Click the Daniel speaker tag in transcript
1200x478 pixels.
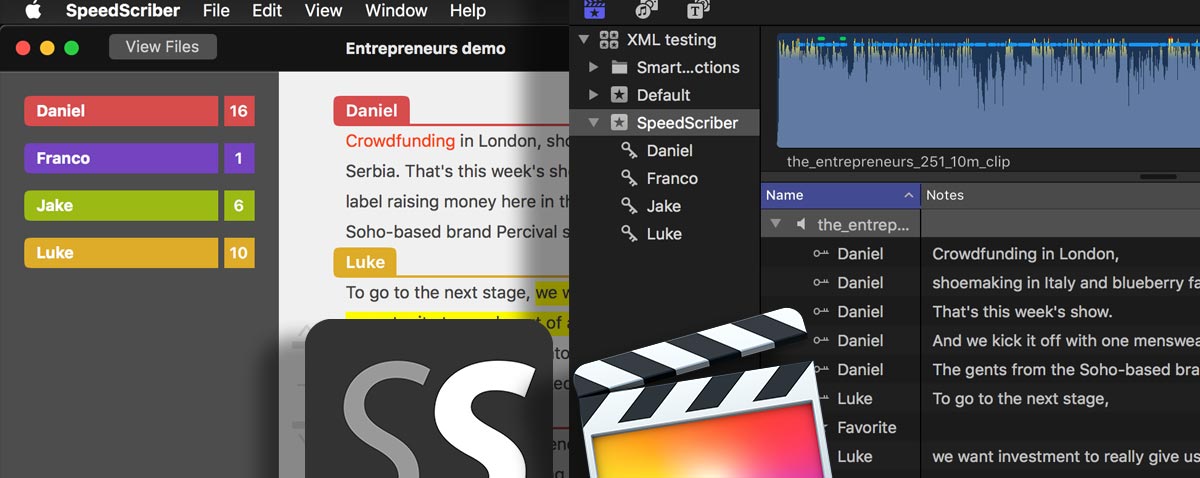click(x=371, y=111)
